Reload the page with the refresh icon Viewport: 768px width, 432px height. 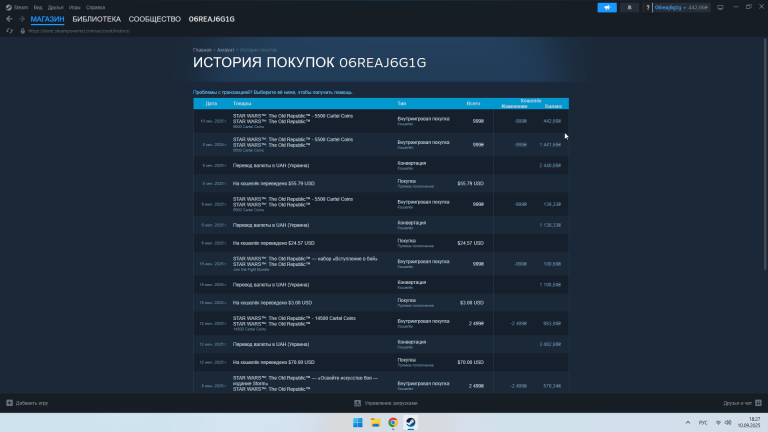(9, 31)
